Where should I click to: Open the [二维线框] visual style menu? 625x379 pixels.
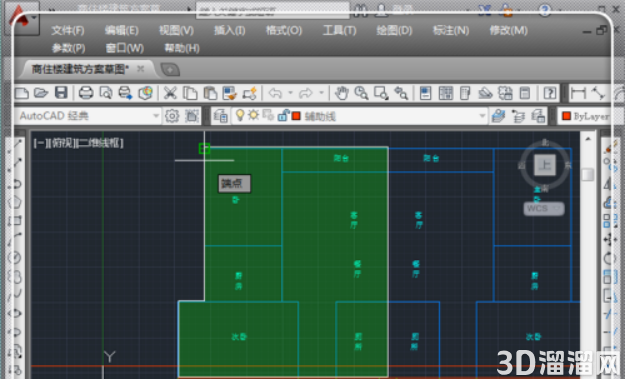100,143
